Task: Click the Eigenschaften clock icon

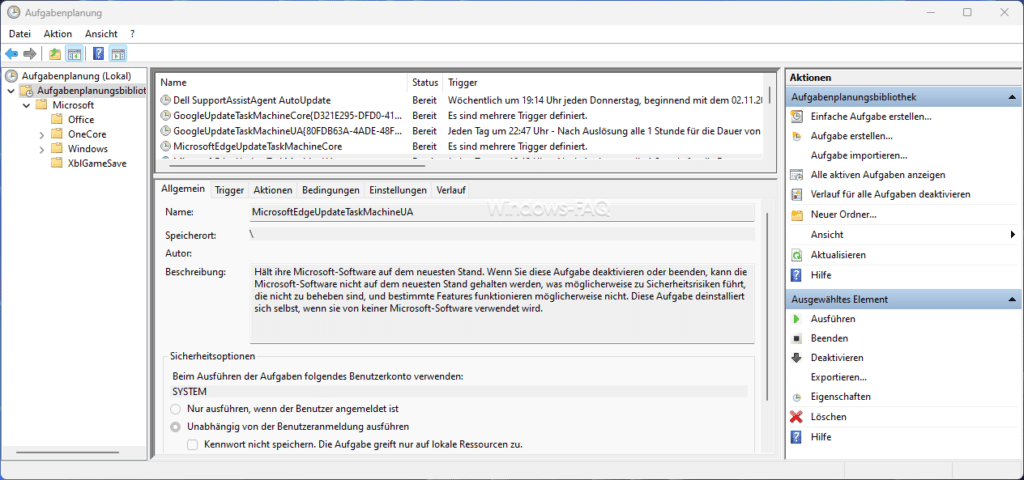Action: [x=796, y=397]
